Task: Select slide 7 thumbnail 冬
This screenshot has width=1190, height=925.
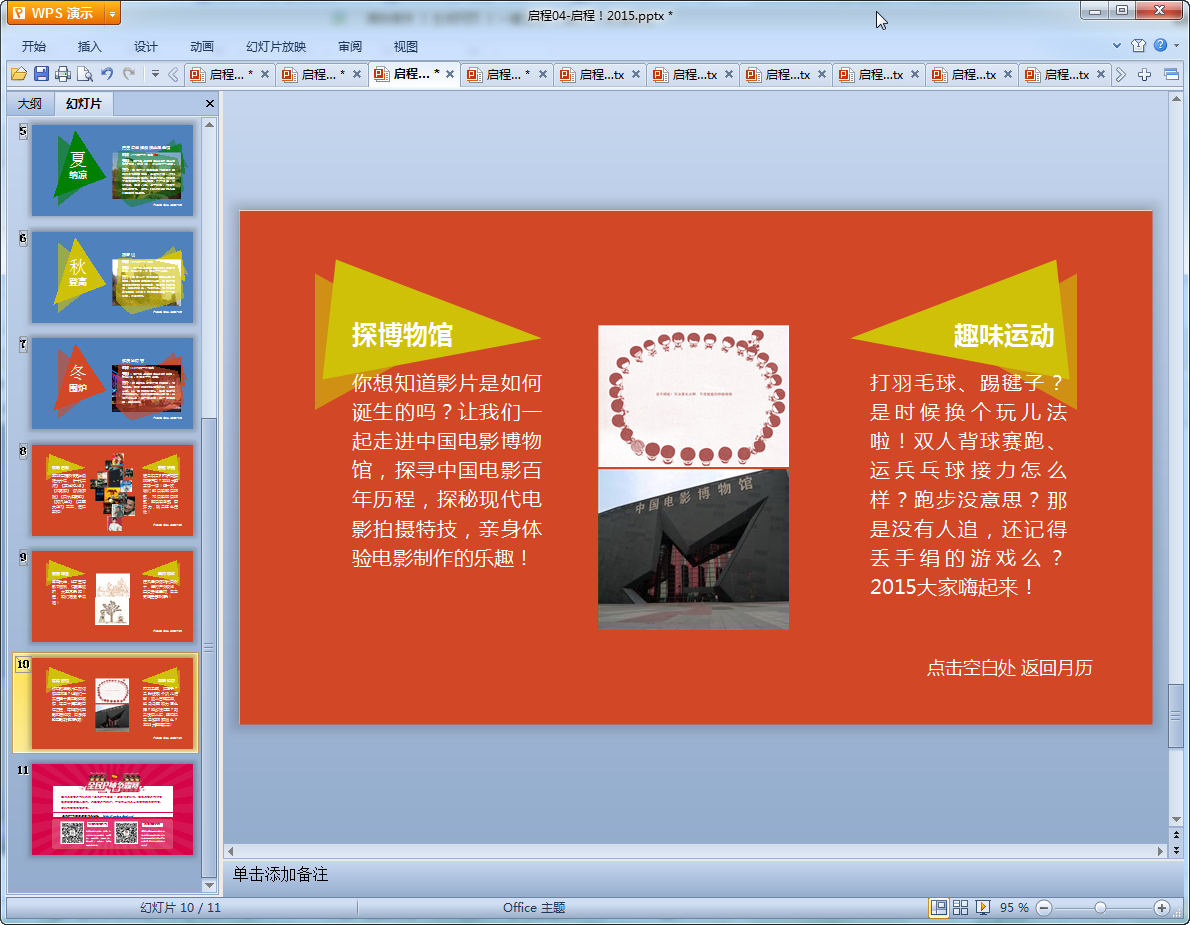Action: pos(112,383)
